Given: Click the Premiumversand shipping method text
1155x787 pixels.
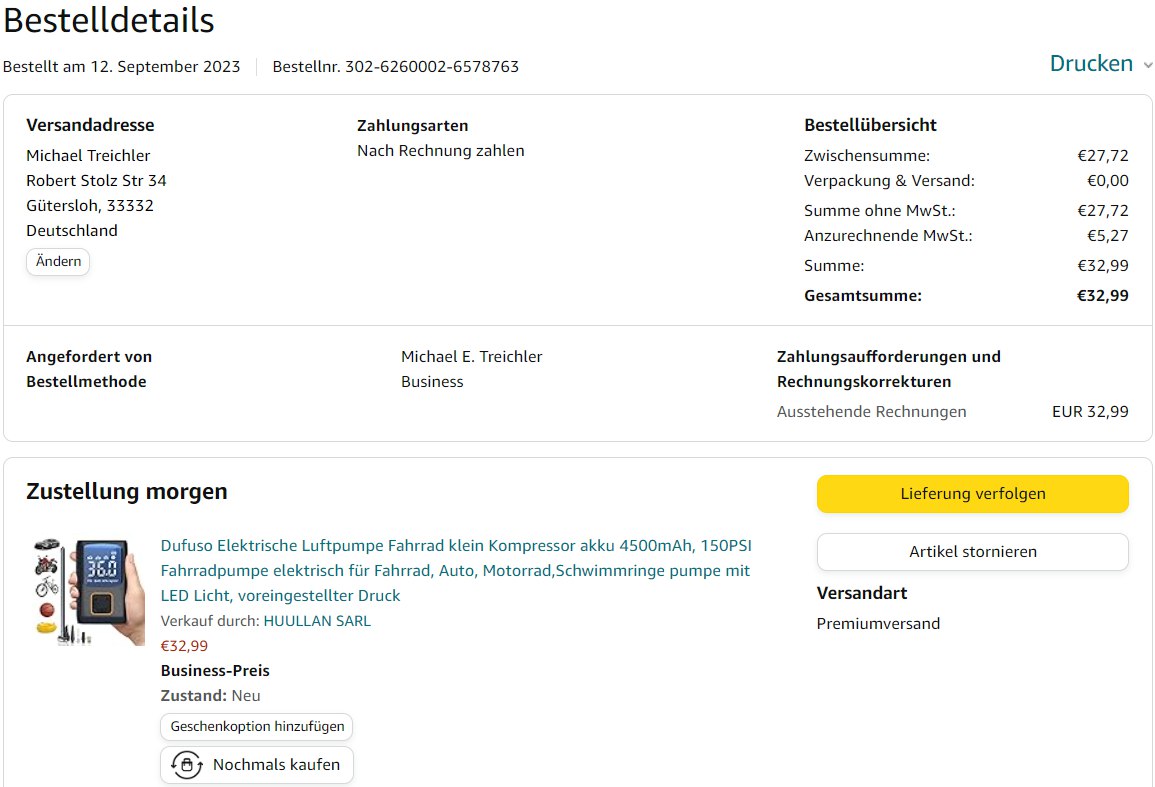Looking at the screenshot, I should pyautogui.click(x=878, y=624).
